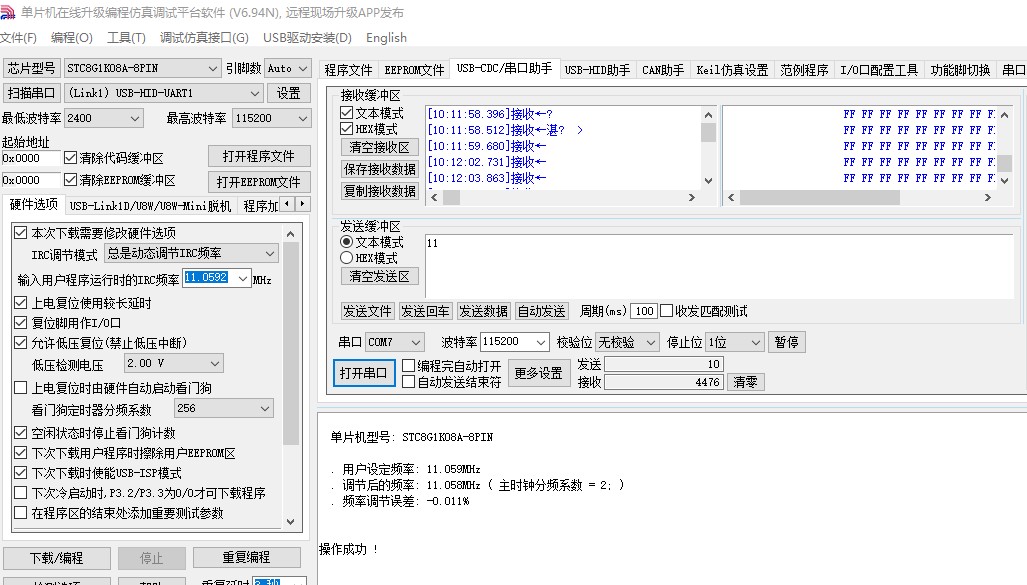
Task: Open 低压检测电压 2.00 V dropdown
Action: (x=215, y=363)
